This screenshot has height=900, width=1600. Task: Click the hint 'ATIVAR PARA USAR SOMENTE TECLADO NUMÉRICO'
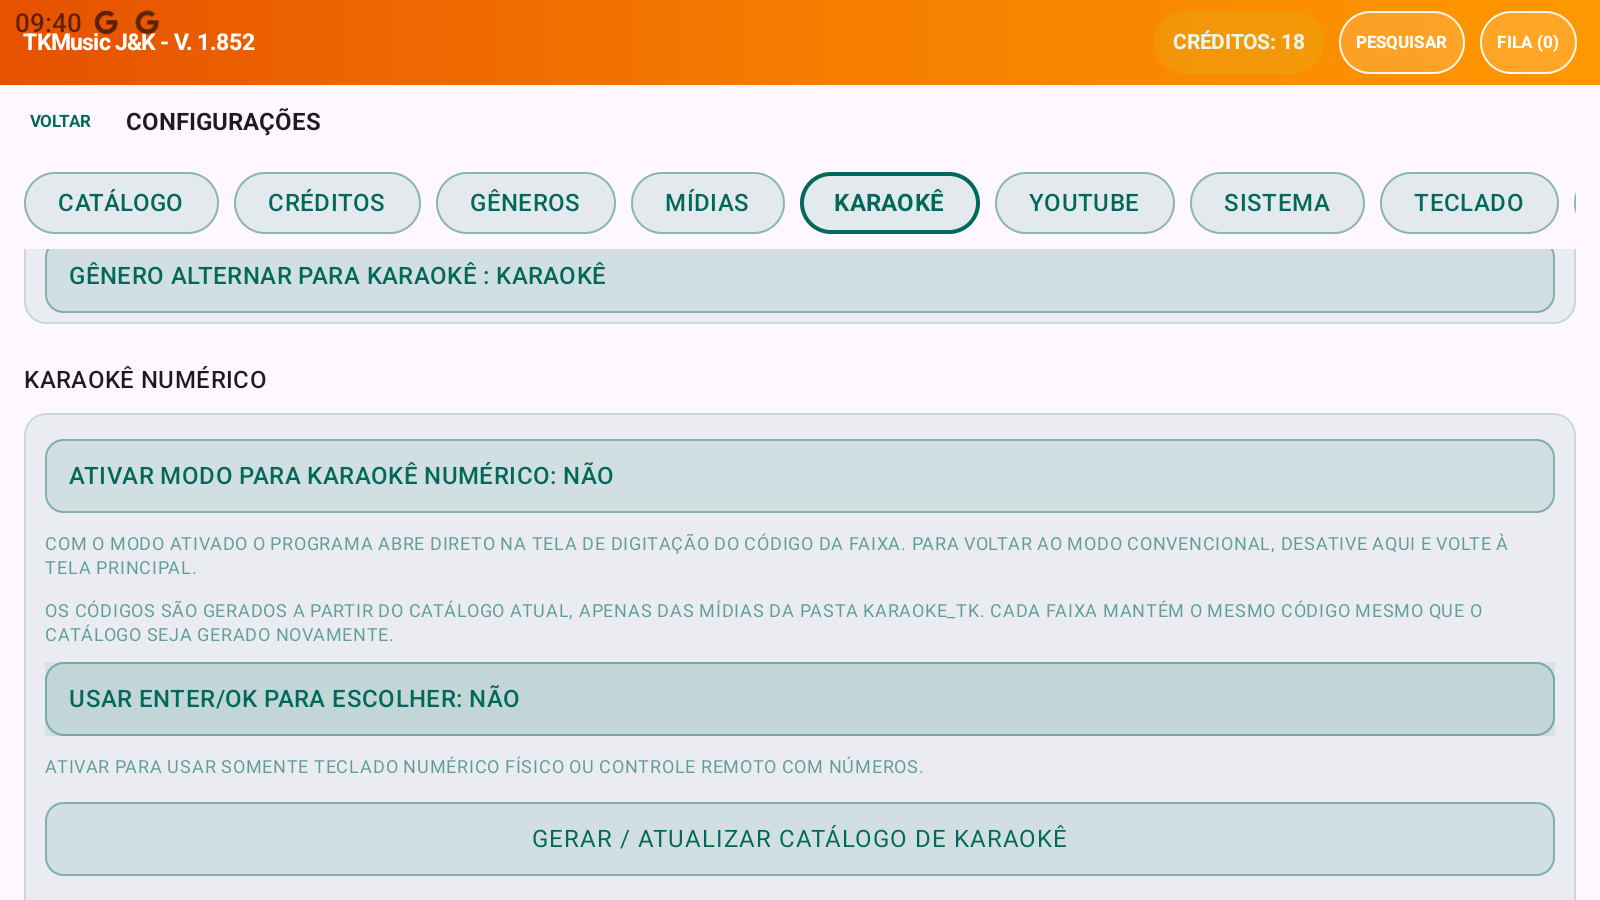coord(484,767)
